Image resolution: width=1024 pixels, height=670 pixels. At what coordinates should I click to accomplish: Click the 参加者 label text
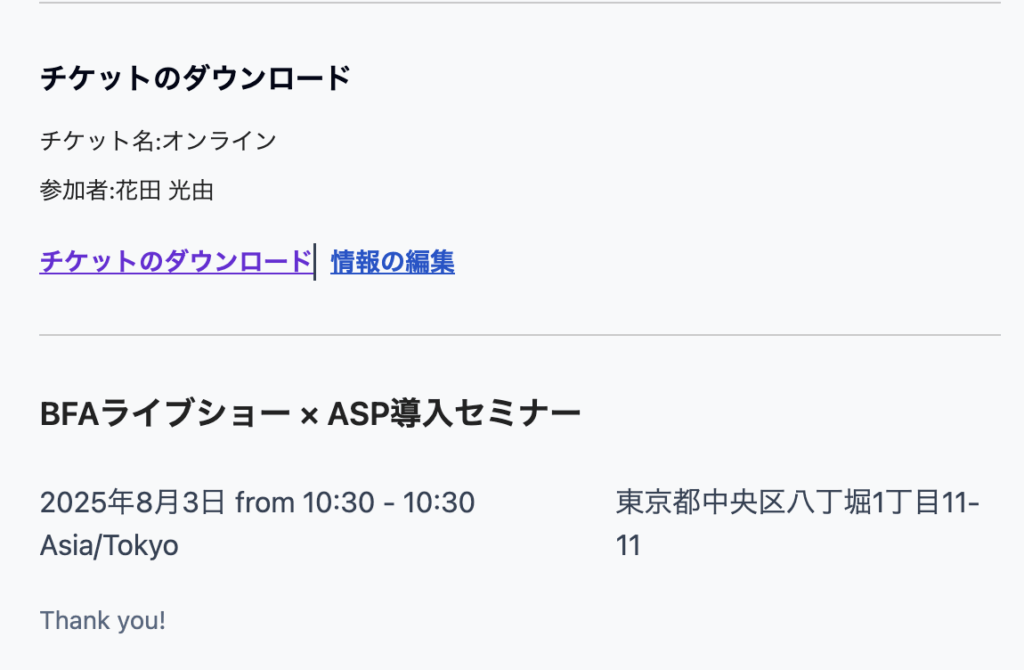pyautogui.click(x=74, y=190)
